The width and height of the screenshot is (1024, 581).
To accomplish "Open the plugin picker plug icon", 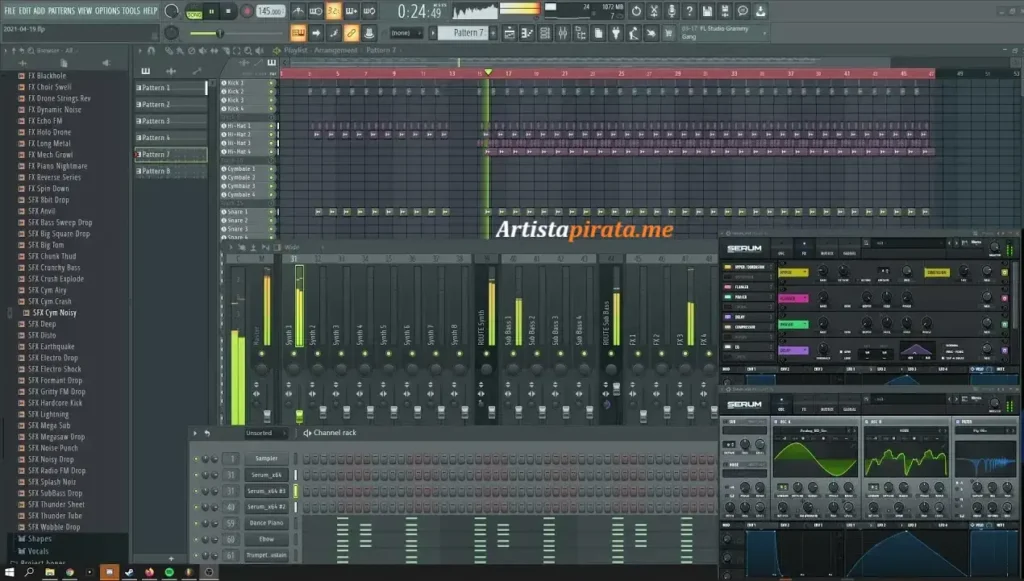I will point(615,33).
